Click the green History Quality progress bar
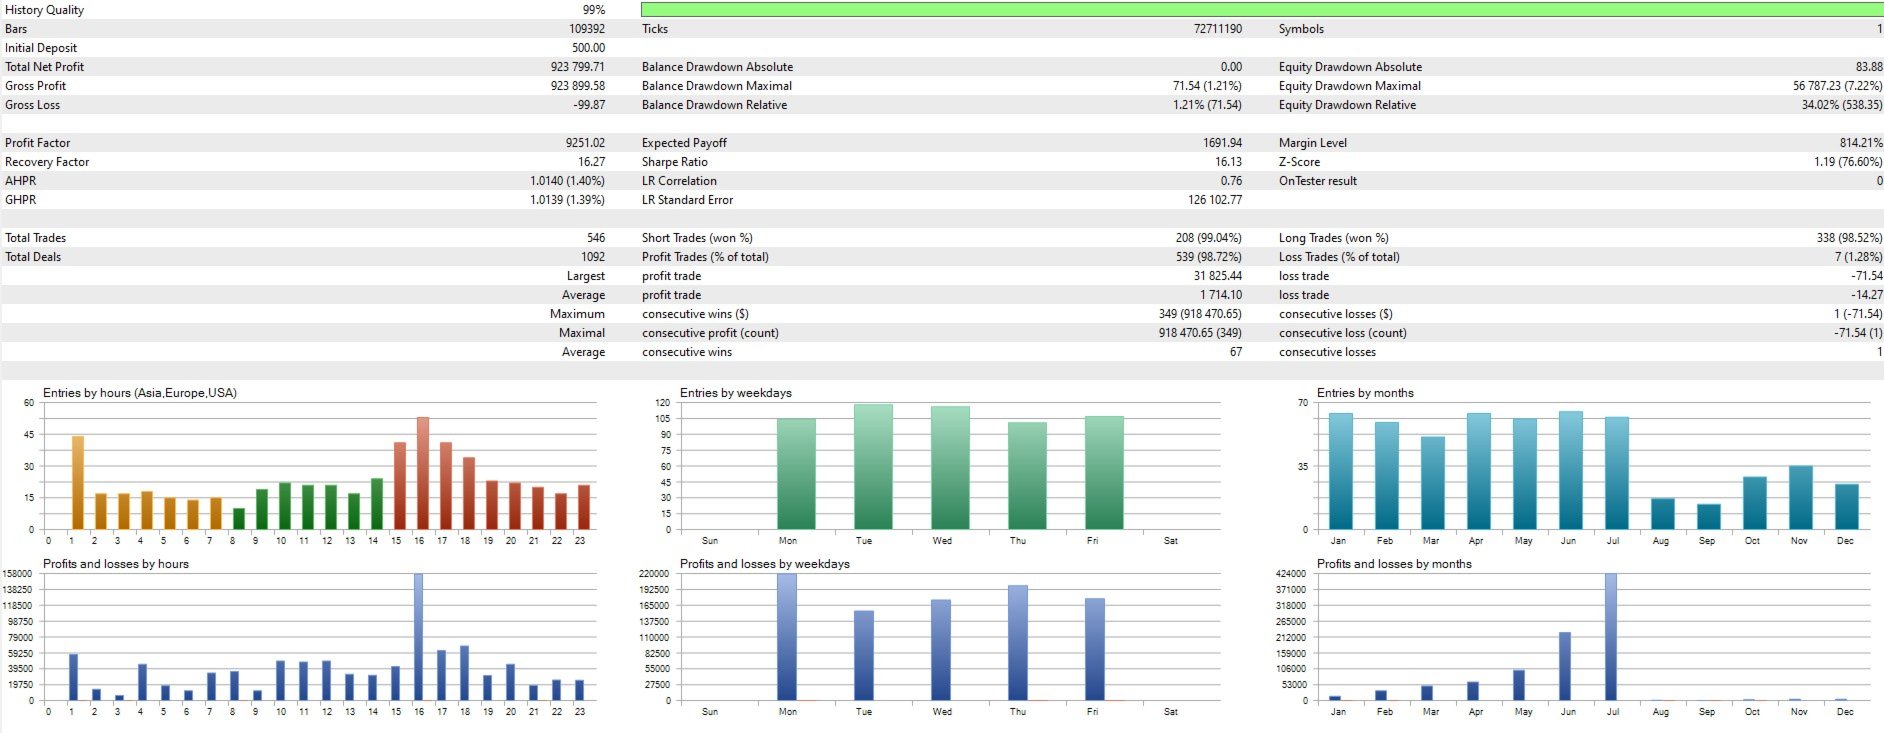1884x733 pixels. [x=1262, y=9]
